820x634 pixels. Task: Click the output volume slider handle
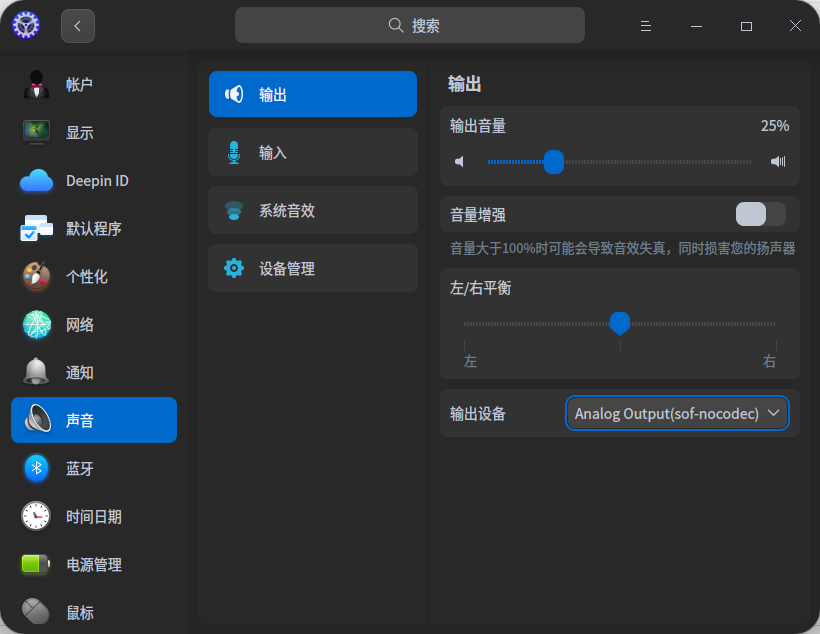point(554,161)
